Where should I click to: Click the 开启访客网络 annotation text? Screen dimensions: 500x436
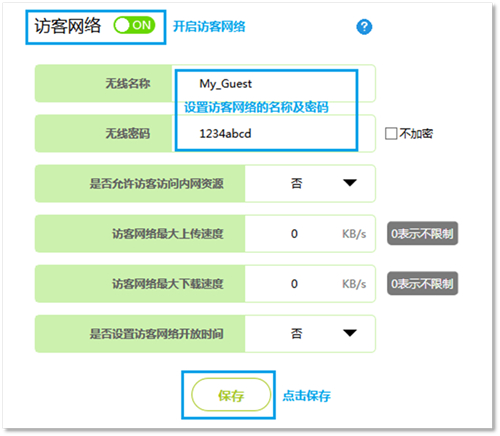[209, 26]
